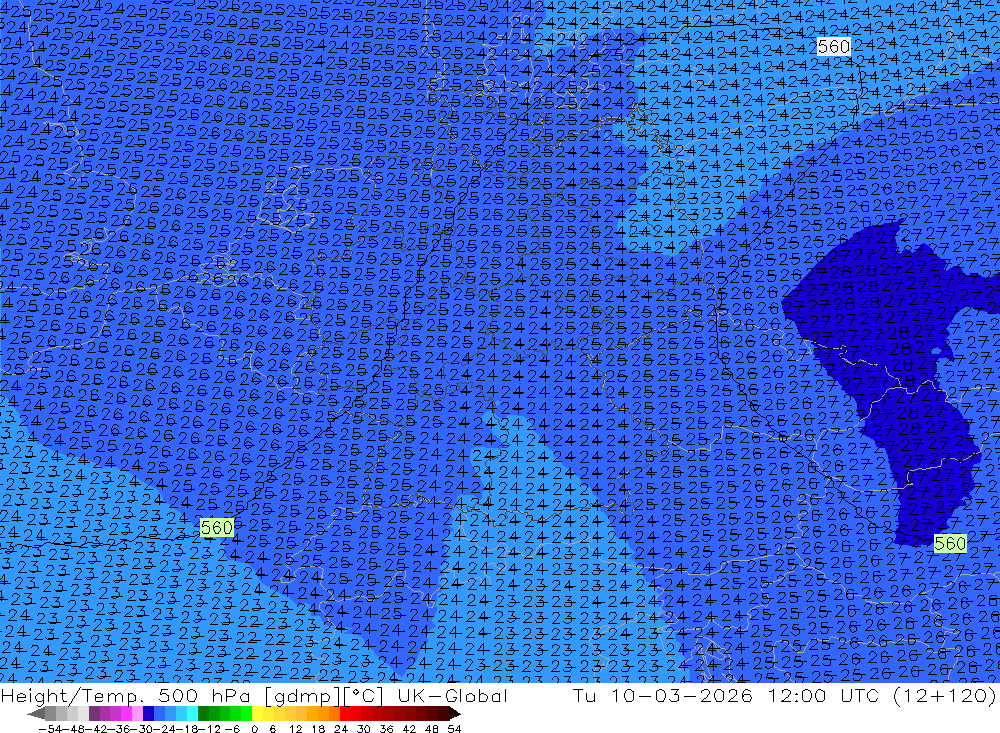Viewport: 1000px width, 733px height.
Task: Click the 0 legend value
Action: coord(254,729)
